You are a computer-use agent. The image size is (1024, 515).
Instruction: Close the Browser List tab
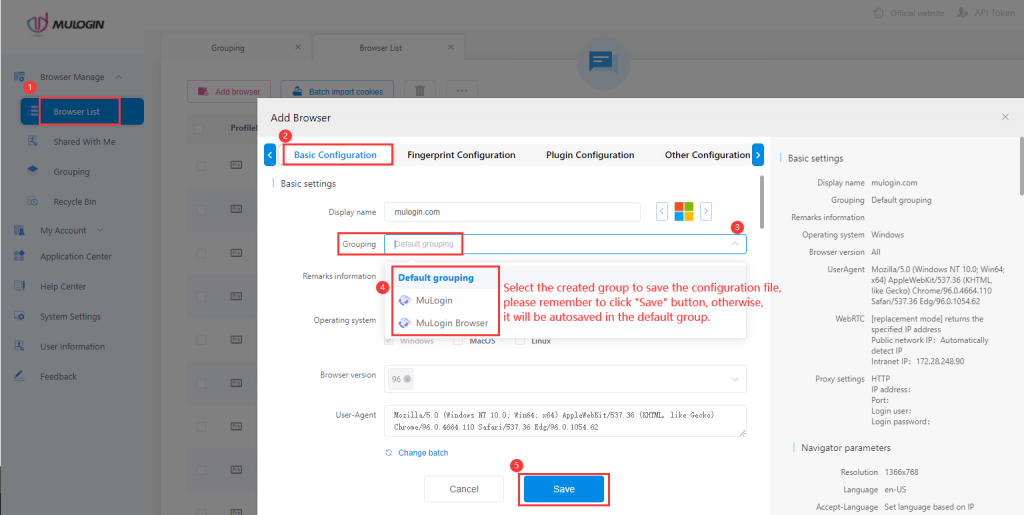[x=451, y=48]
